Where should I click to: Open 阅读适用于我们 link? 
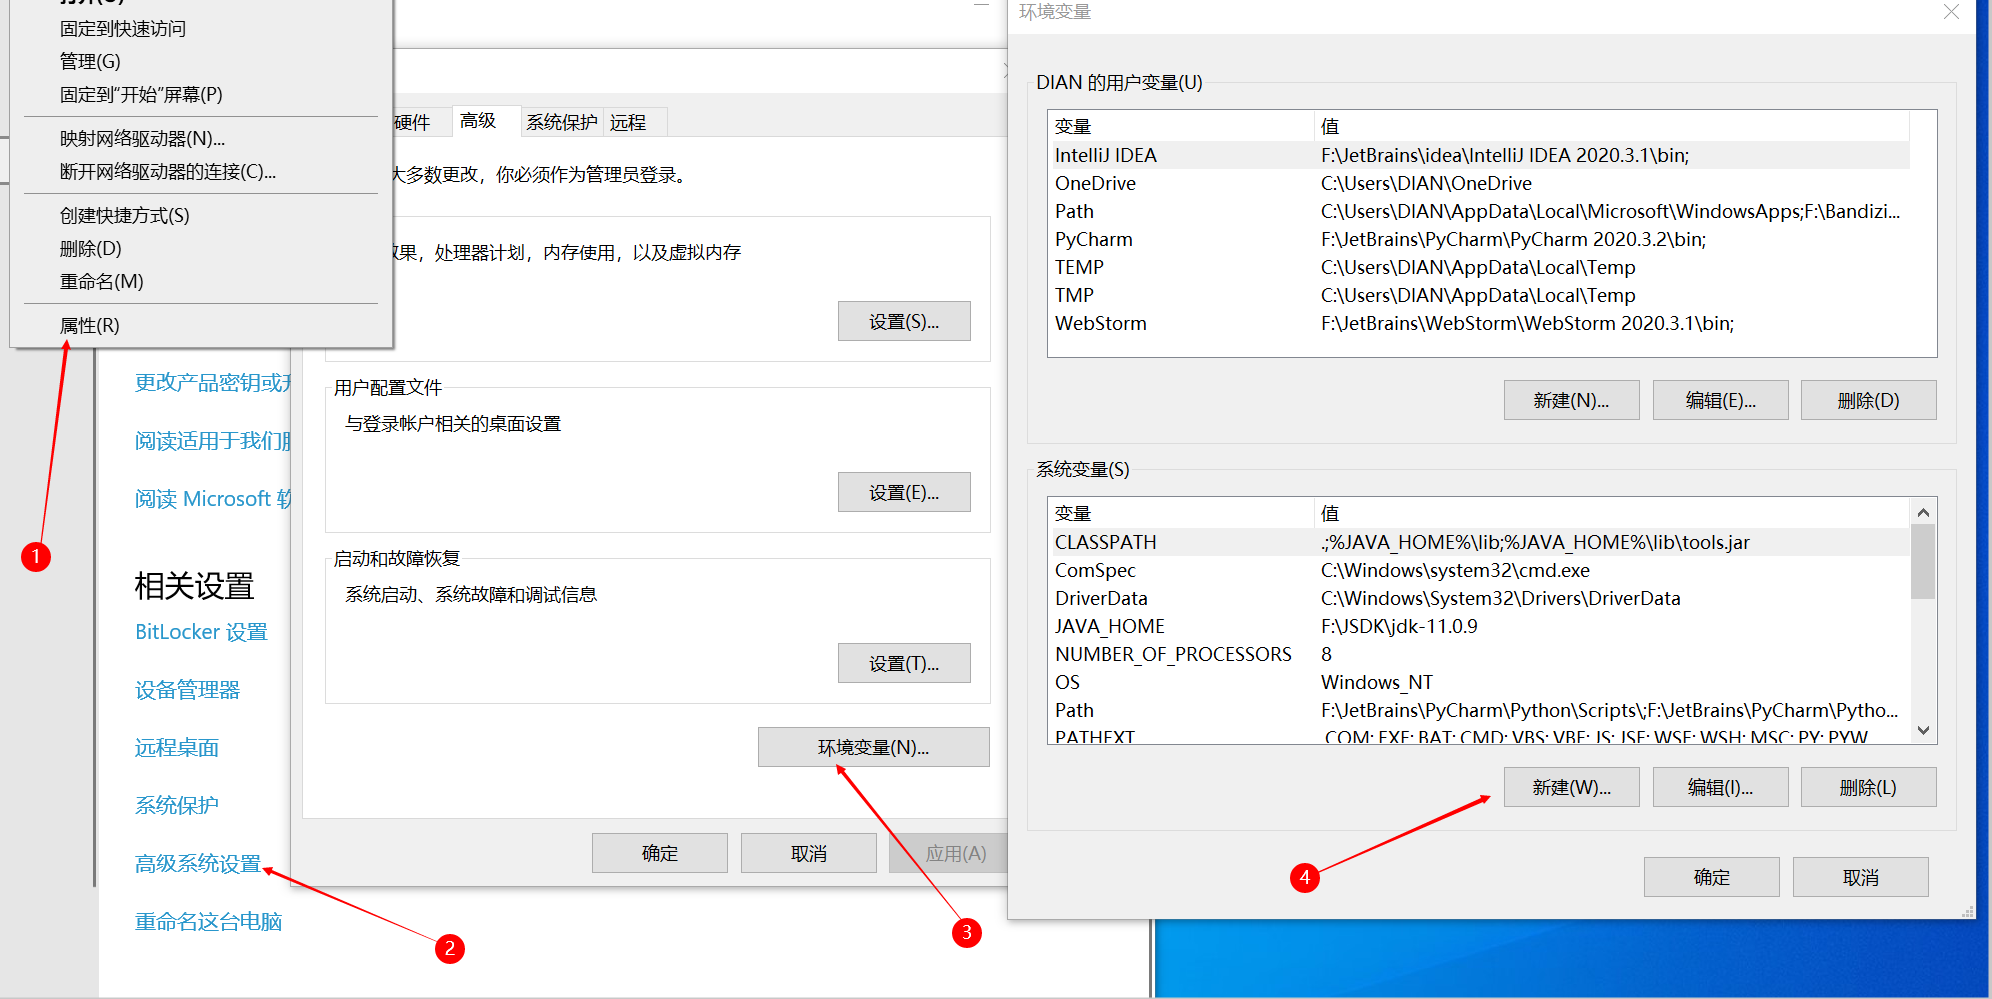pyautogui.click(x=212, y=440)
